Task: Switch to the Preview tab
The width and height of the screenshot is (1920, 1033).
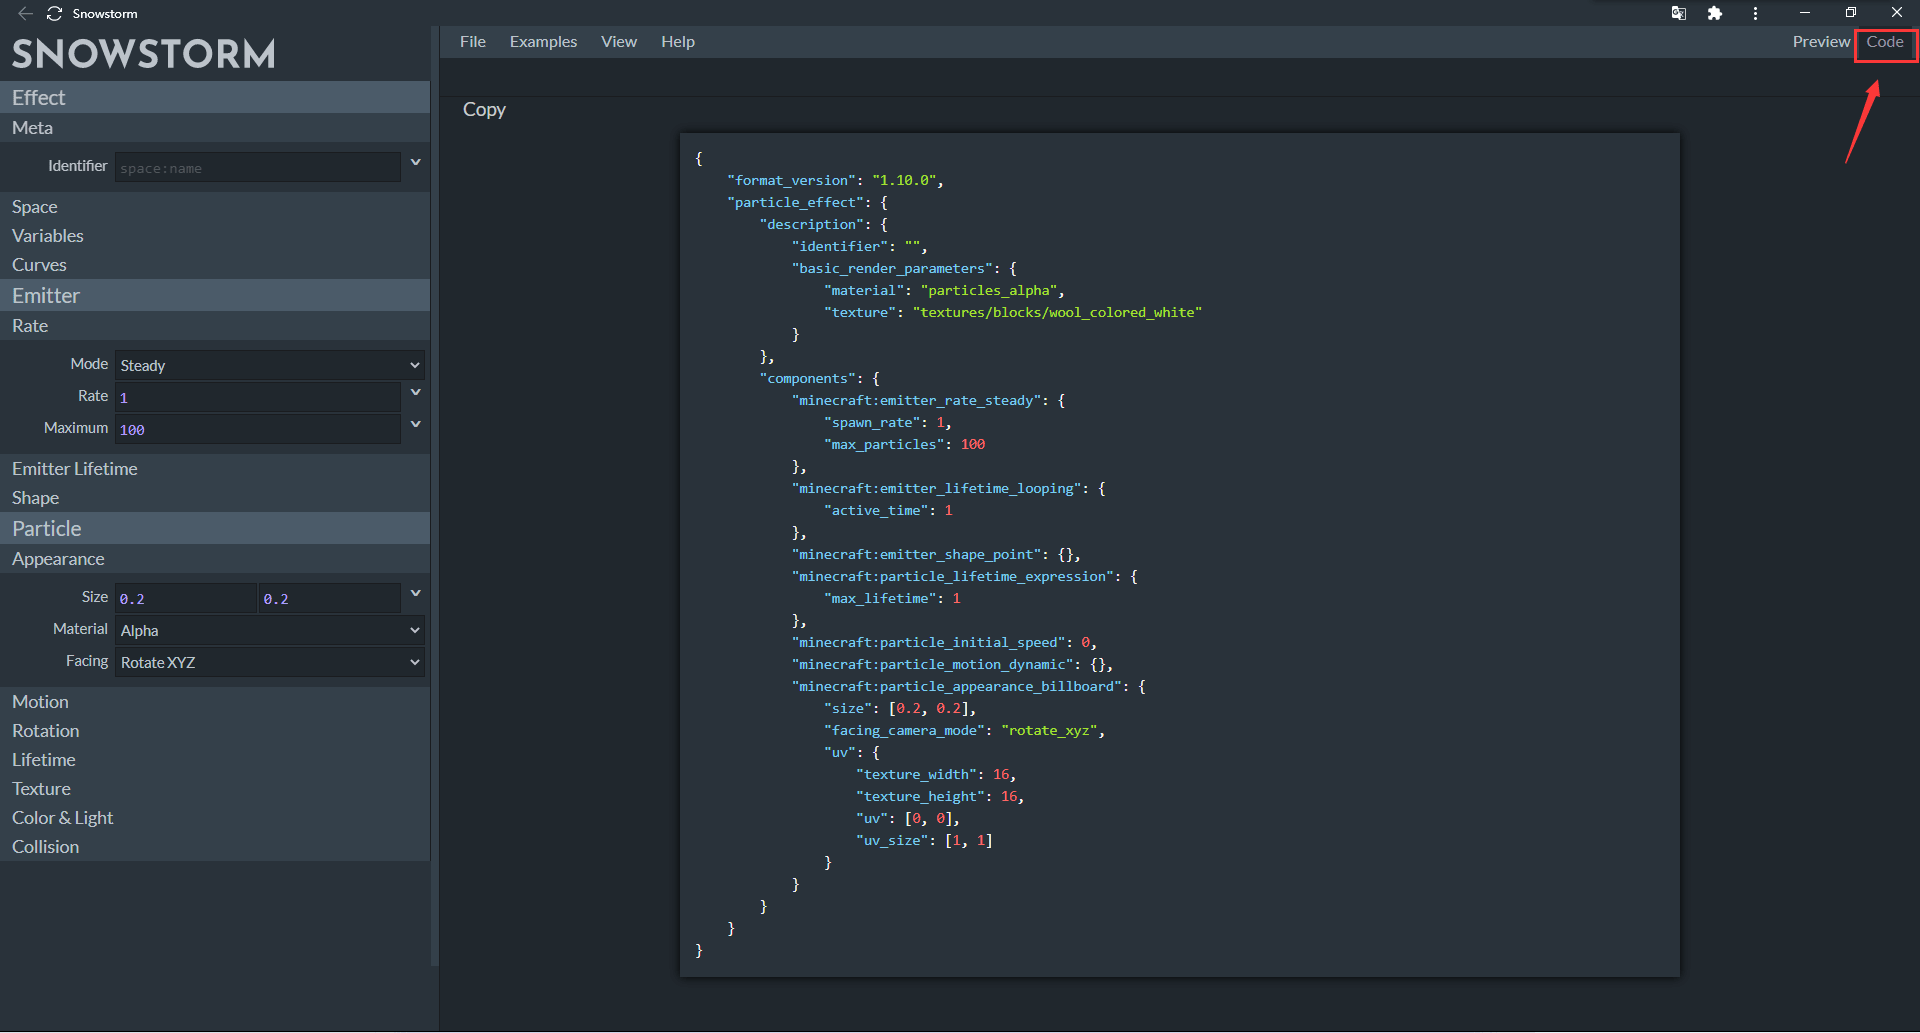Action: [x=1820, y=42]
